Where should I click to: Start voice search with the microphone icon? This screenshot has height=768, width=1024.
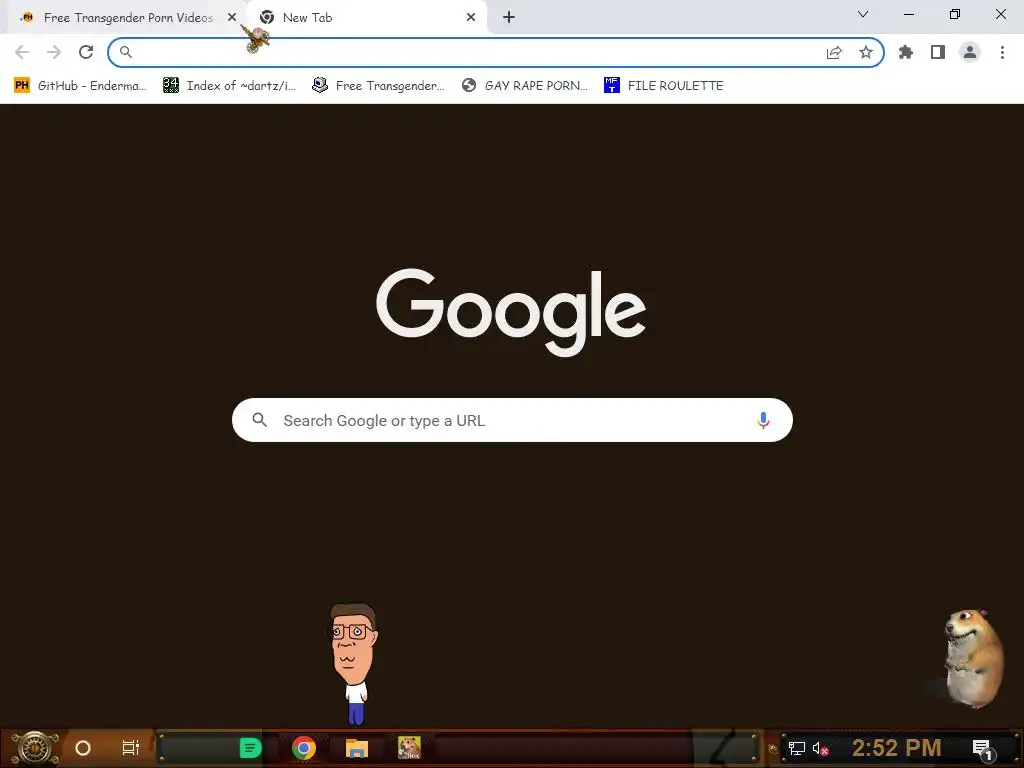pyautogui.click(x=763, y=420)
